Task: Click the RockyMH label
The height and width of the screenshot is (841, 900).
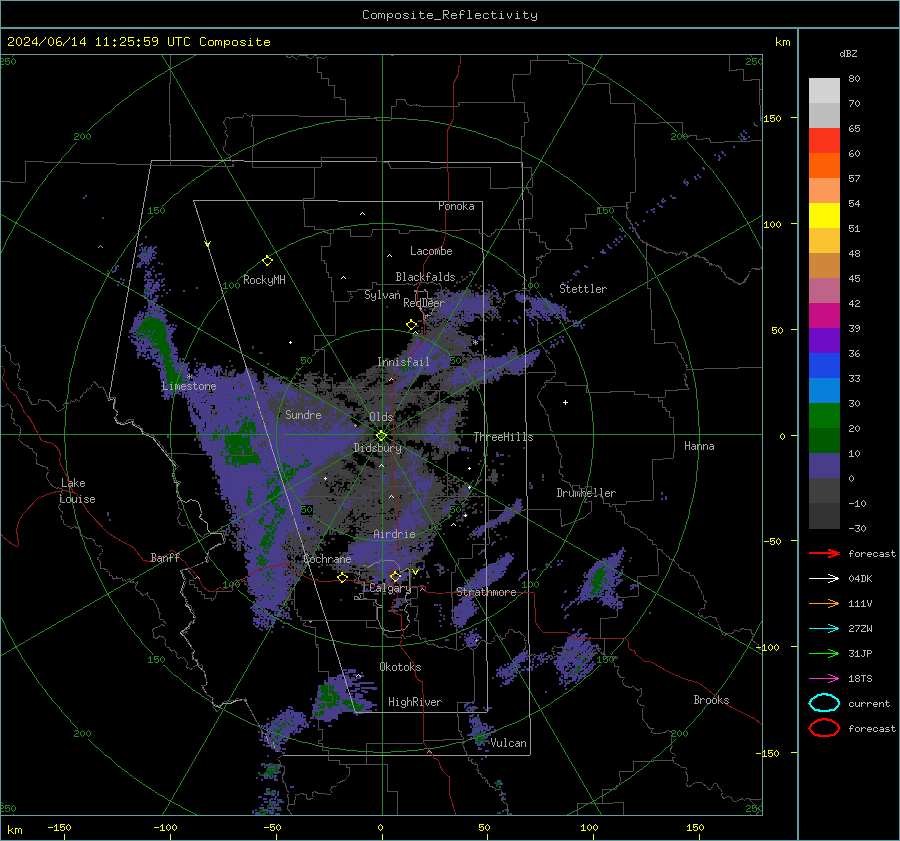Action: [264, 280]
